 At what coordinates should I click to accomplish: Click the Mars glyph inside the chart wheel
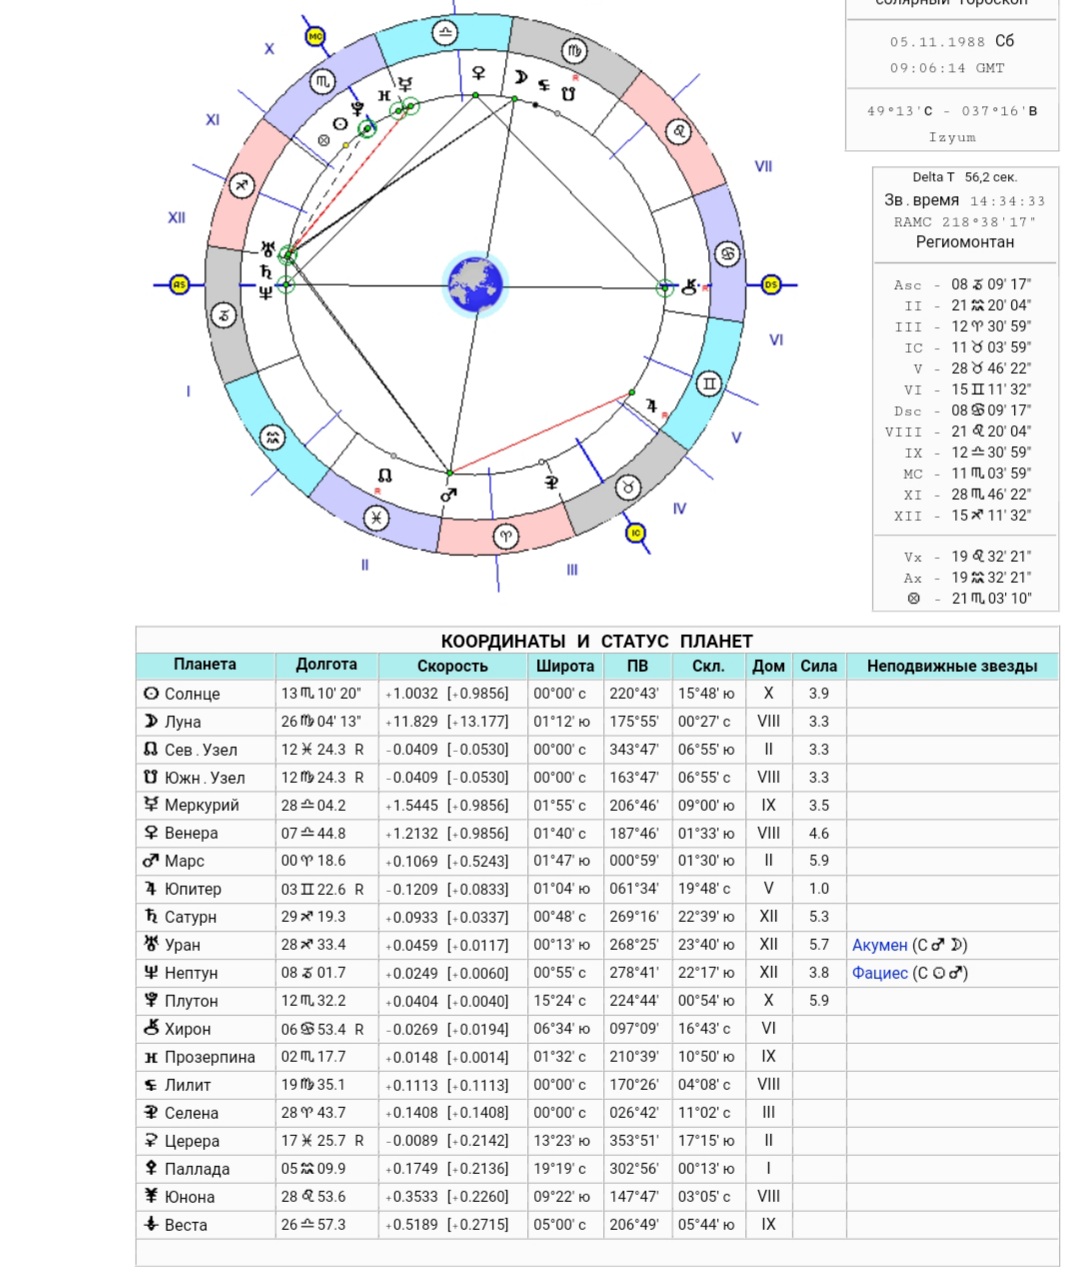coord(447,495)
